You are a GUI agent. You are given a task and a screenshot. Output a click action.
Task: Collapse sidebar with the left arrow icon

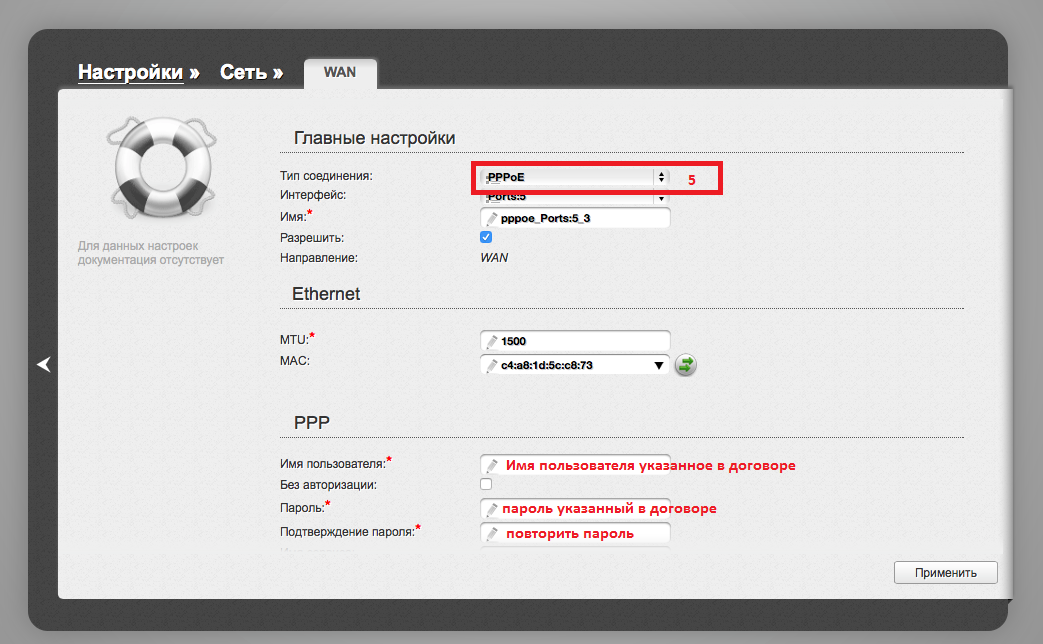coord(43,365)
